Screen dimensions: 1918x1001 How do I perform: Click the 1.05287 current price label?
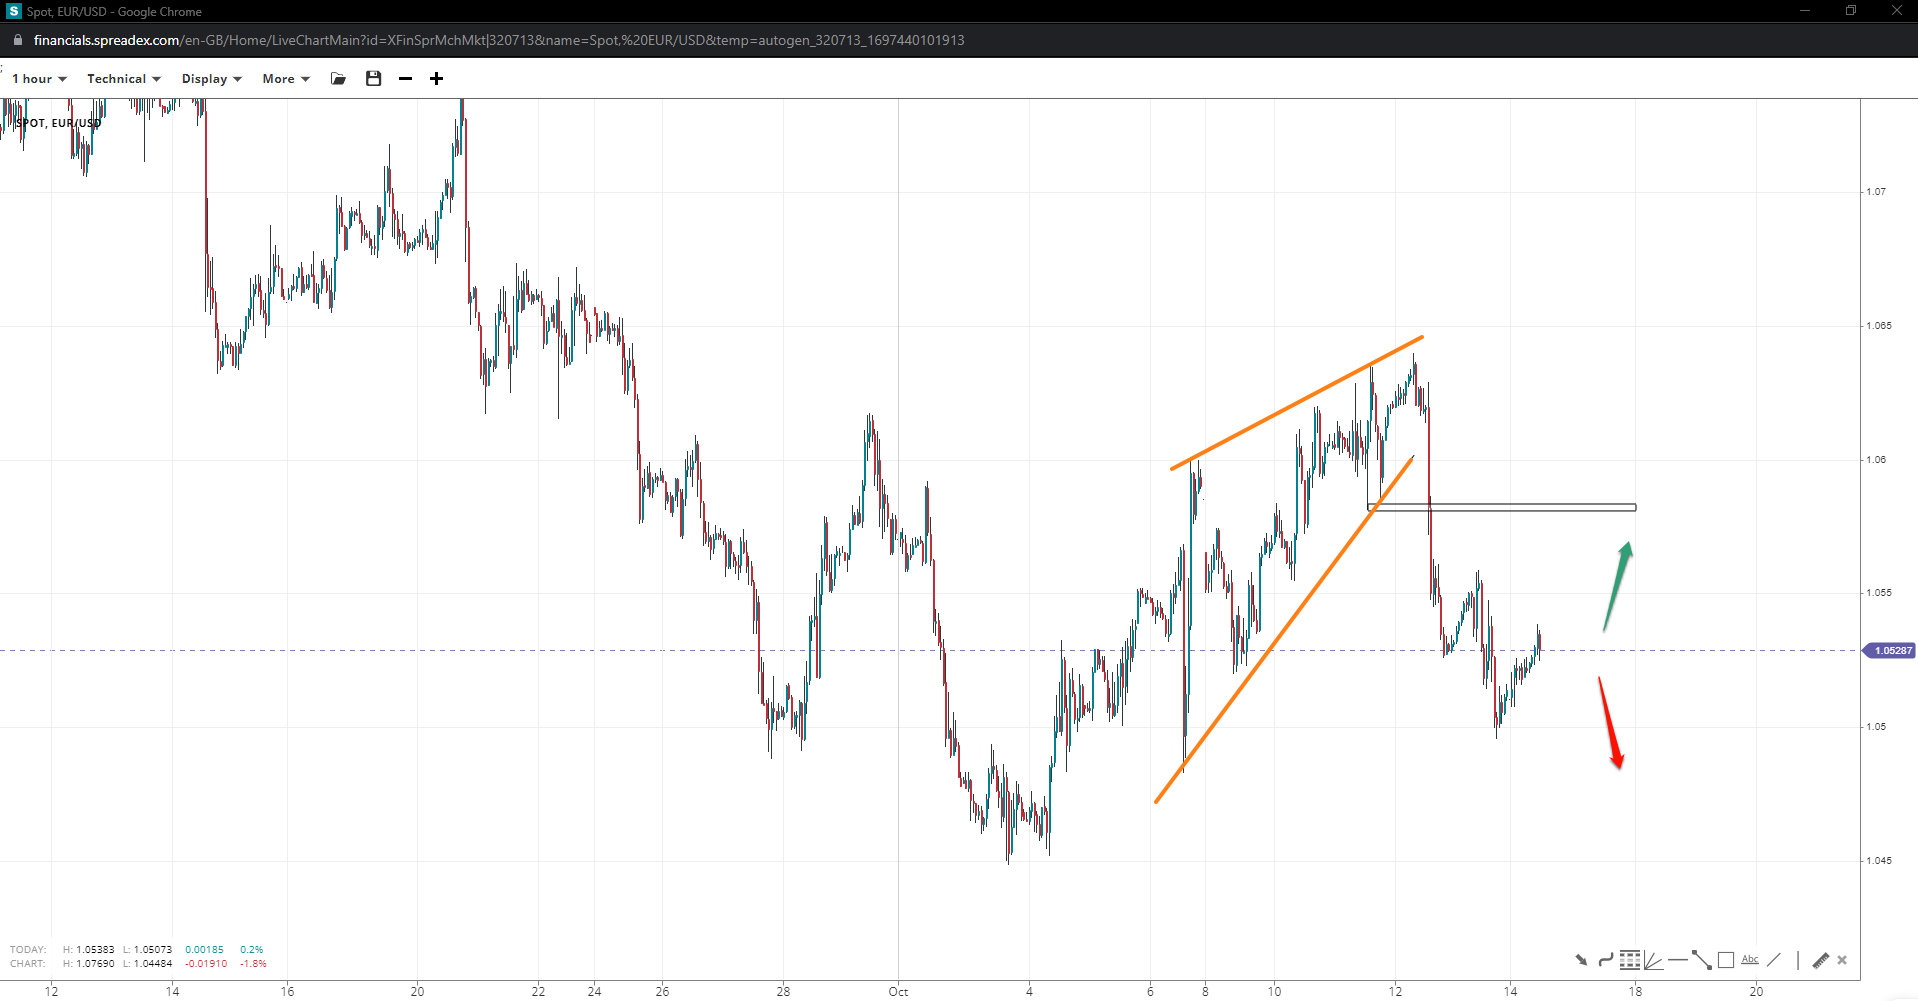pyautogui.click(x=1890, y=651)
